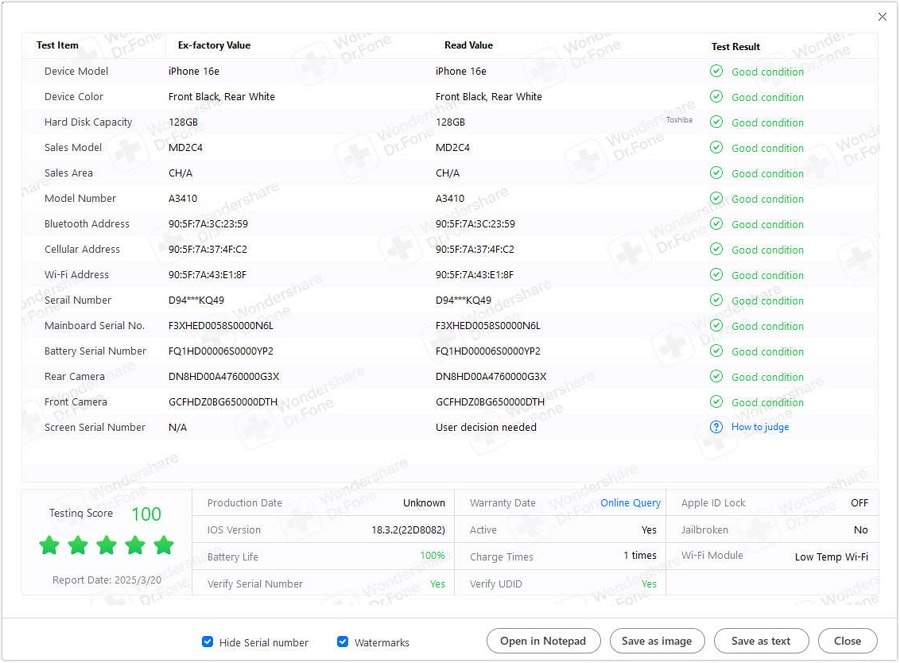Click the checkmark icon in the Mainboard Serial No. row
Screen dimensions: 900x663
[716, 325]
